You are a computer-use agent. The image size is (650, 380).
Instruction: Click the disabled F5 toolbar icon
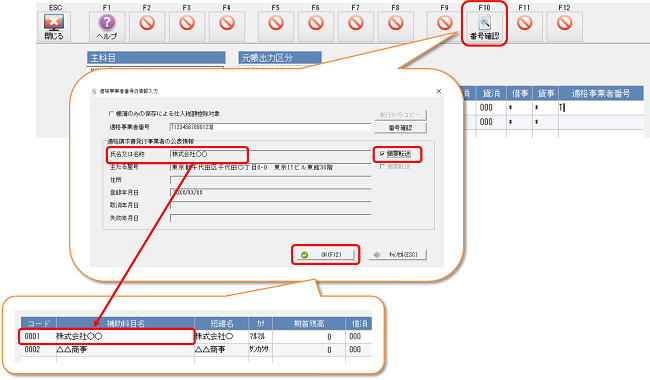pyautogui.click(x=276, y=27)
